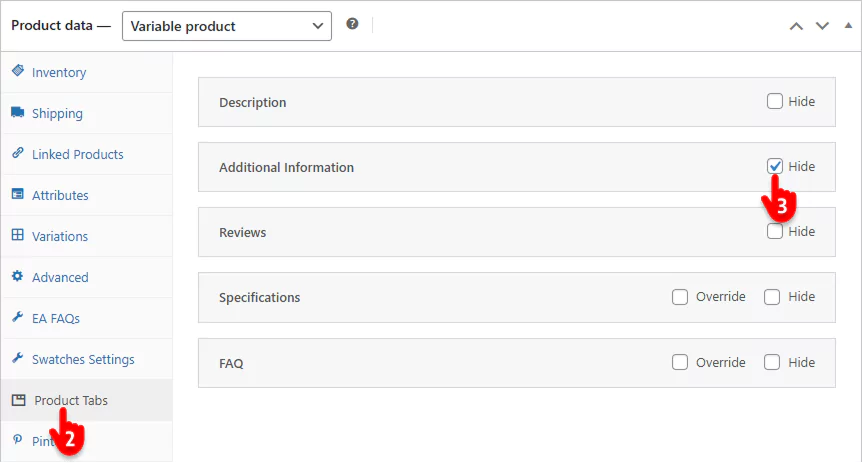Click the EA FAQs wrench icon

coord(17,318)
